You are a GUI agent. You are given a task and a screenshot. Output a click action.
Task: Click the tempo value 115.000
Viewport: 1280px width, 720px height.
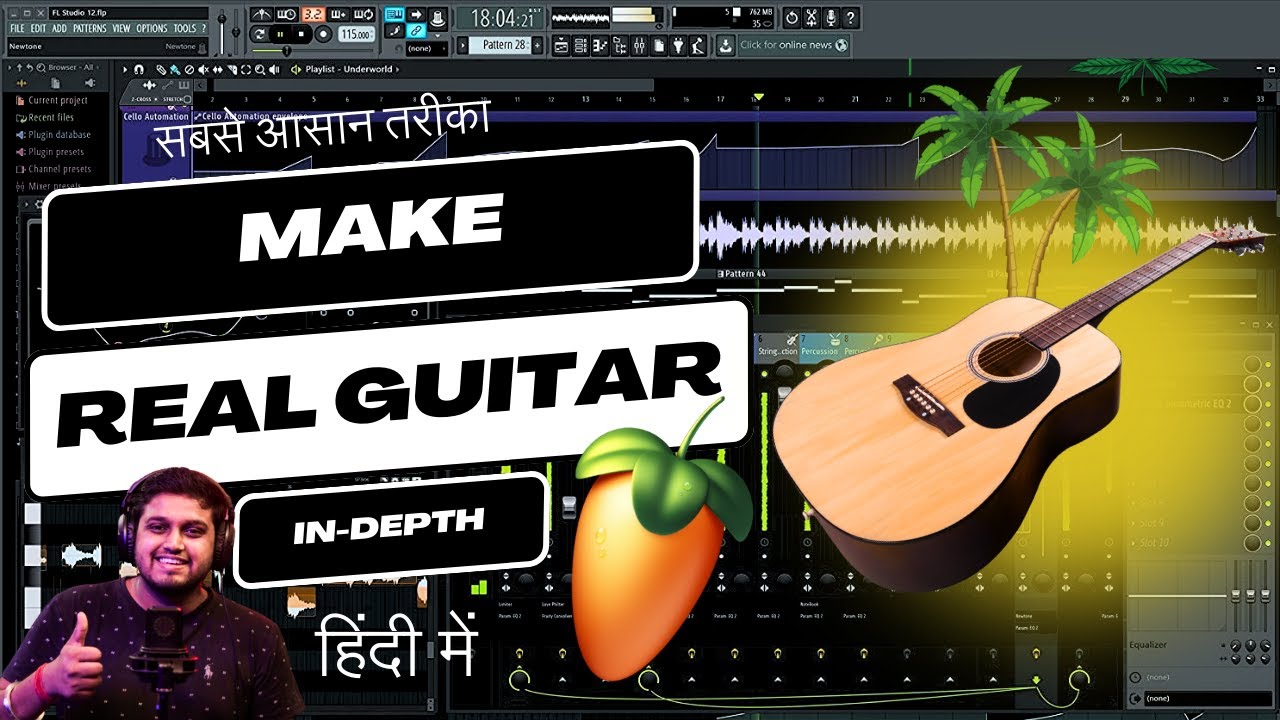(356, 34)
